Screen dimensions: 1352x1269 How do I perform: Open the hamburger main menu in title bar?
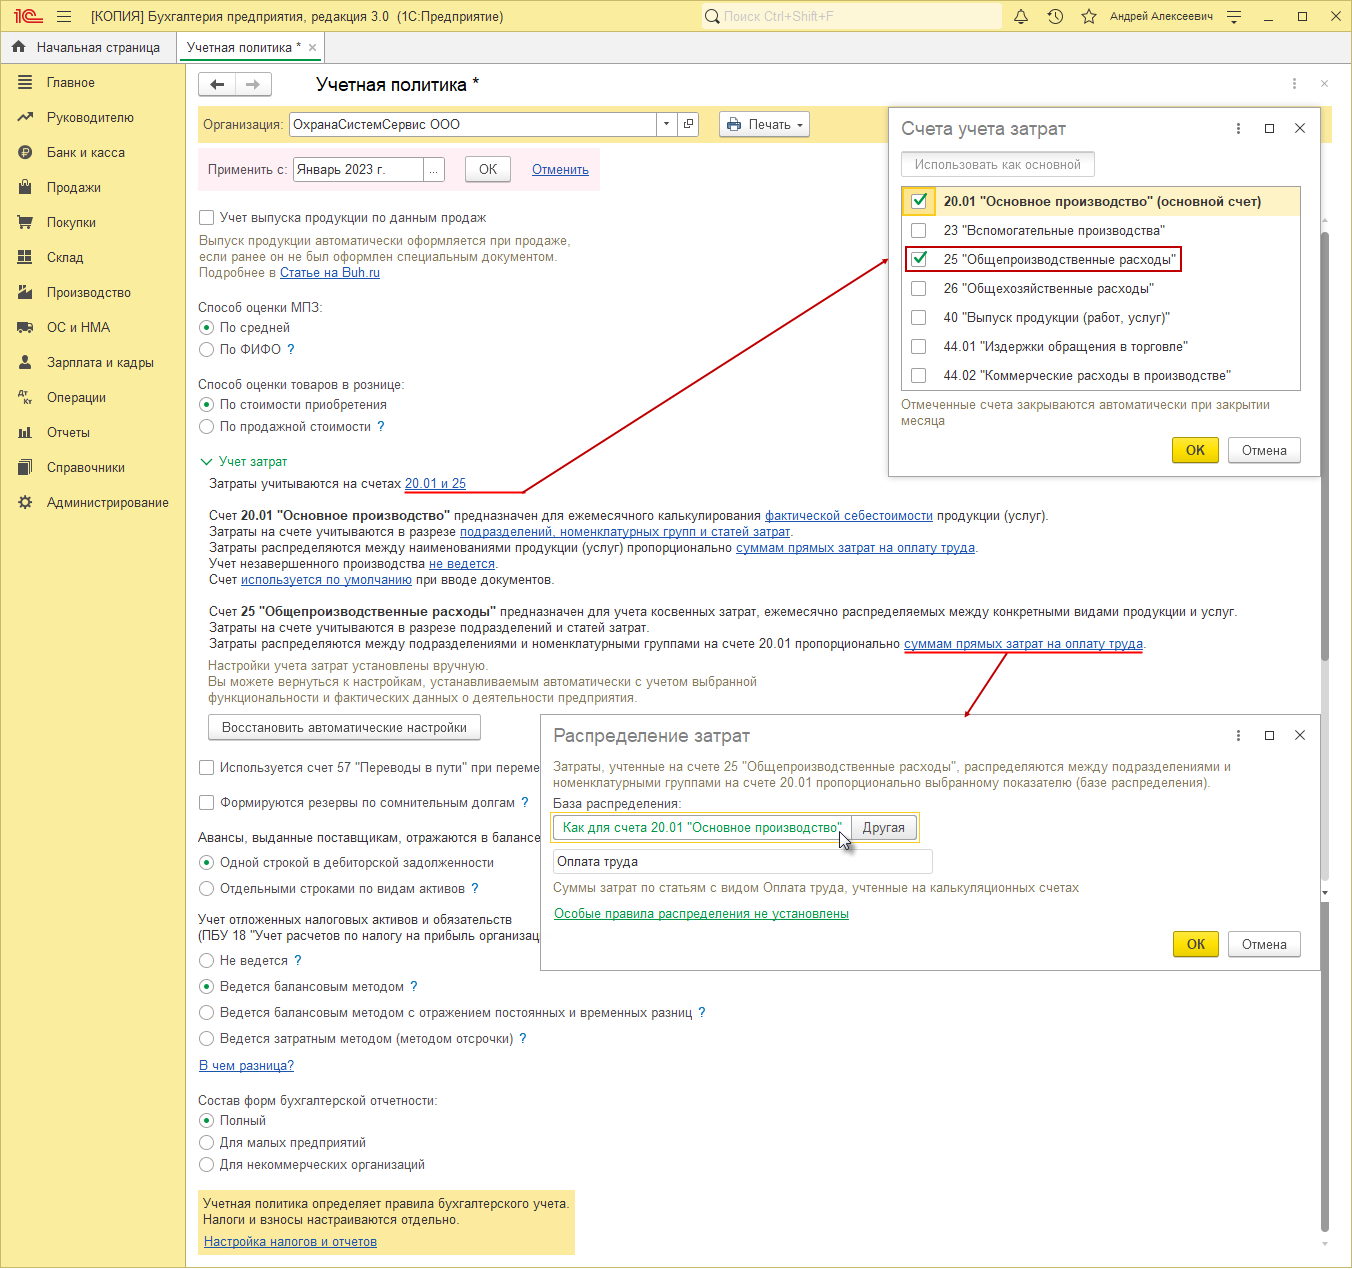(64, 17)
